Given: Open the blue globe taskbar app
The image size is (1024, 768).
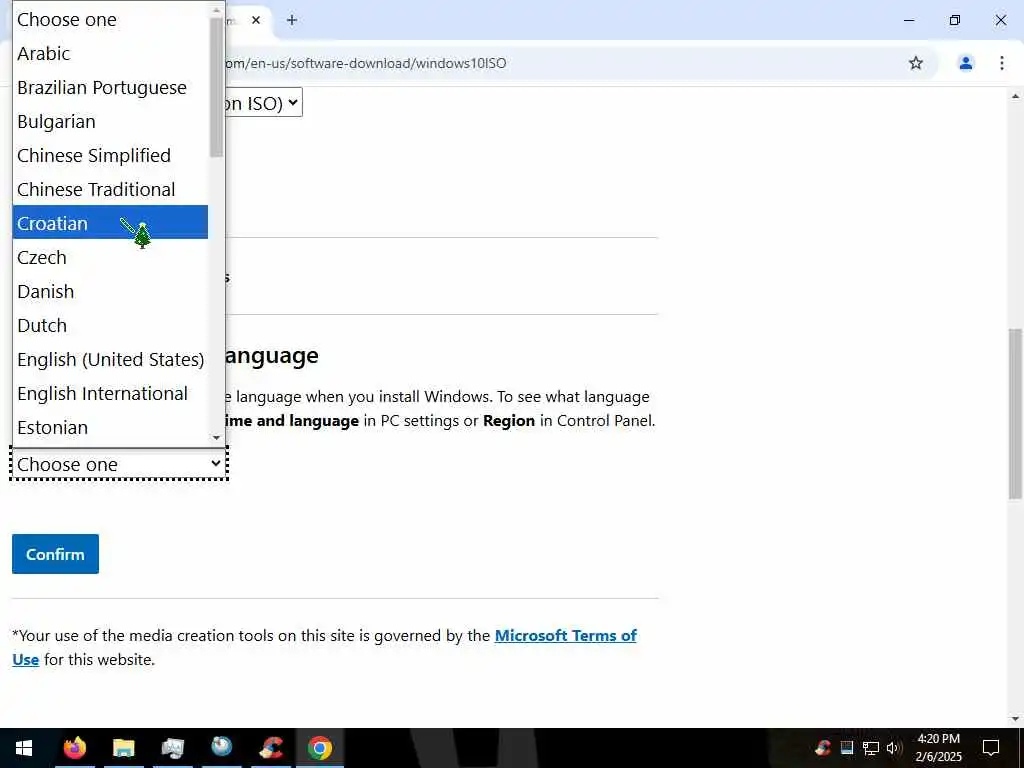Looking at the screenshot, I should [221, 748].
